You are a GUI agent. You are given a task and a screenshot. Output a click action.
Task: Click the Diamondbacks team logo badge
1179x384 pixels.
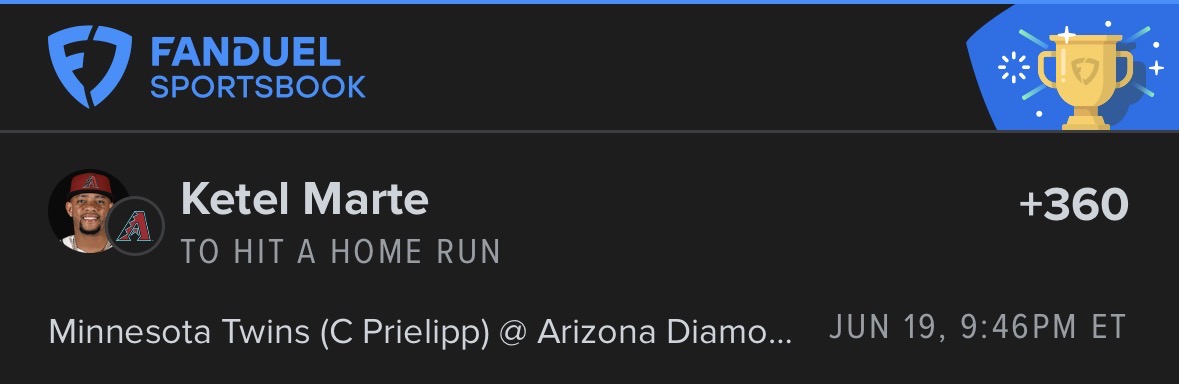point(135,225)
